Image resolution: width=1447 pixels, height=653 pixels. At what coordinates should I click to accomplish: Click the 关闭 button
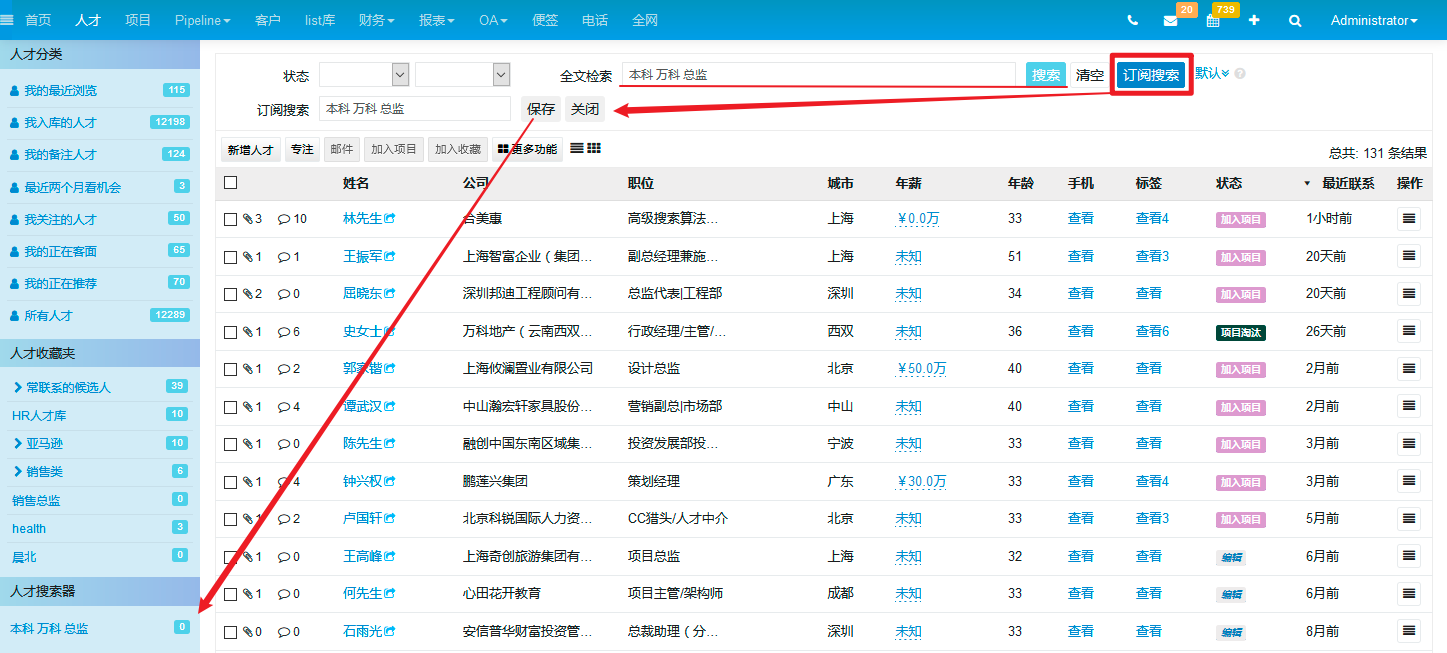(x=585, y=109)
